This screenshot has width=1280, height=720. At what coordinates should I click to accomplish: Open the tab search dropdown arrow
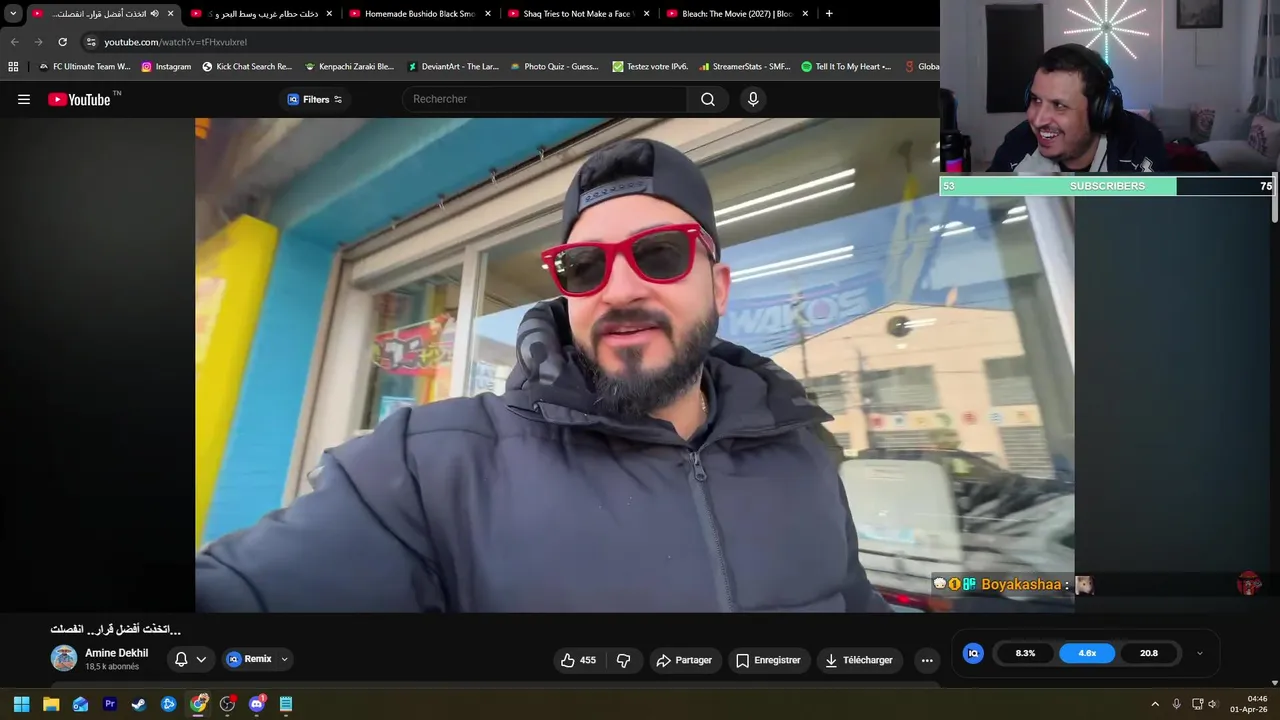13,14
